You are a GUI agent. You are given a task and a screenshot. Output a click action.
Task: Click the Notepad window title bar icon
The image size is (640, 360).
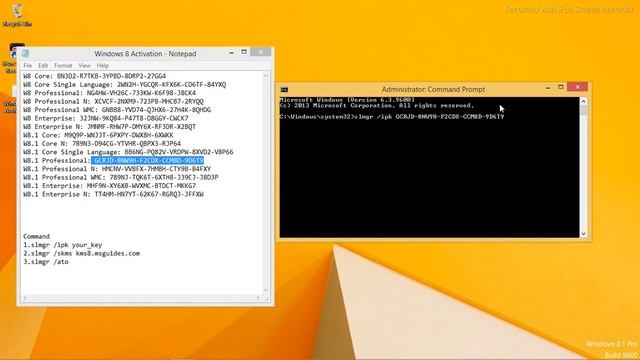click(x=25, y=53)
